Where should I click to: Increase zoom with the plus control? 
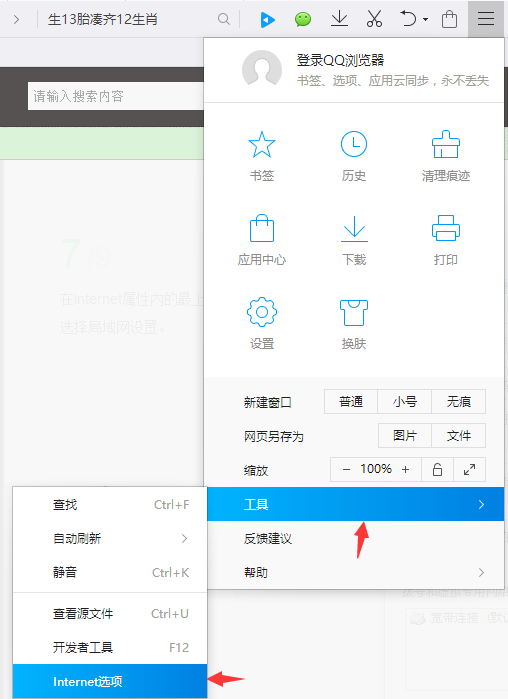pyautogui.click(x=405, y=469)
